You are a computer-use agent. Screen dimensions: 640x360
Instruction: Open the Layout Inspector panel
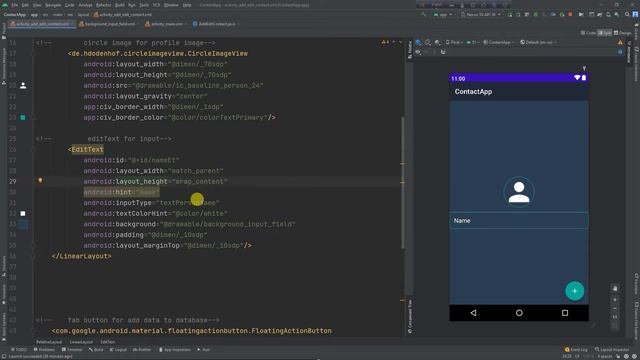pyautogui.click(x=612, y=350)
